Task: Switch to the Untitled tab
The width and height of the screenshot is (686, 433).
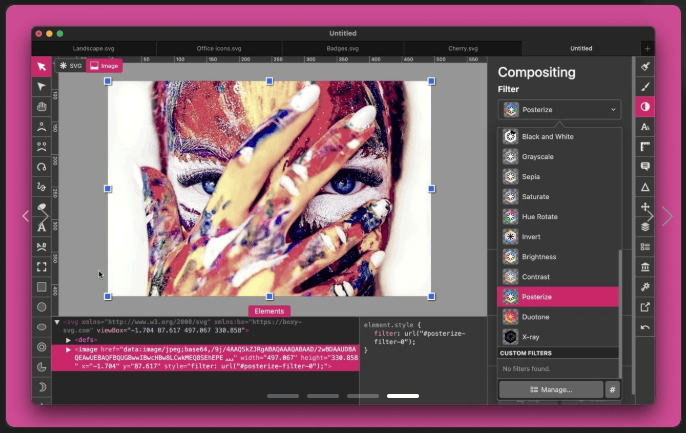Action: pos(581,49)
